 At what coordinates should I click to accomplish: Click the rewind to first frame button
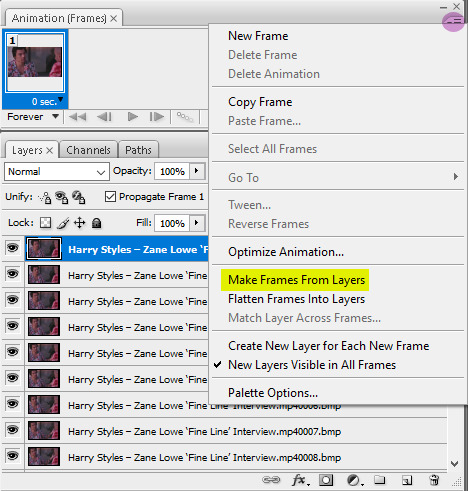coord(77,117)
